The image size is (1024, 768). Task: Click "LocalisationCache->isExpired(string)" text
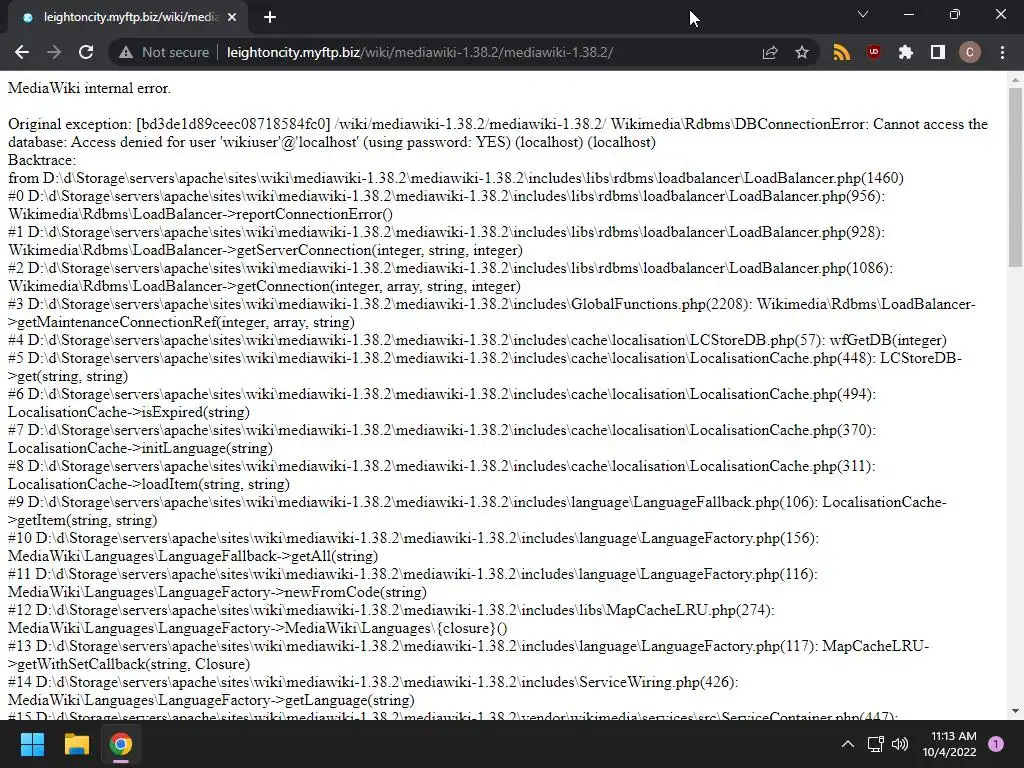tap(129, 412)
